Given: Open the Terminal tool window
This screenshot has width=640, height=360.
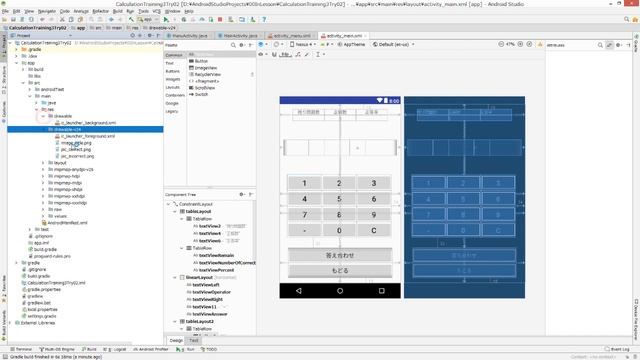Looking at the screenshot, I should [21, 349].
